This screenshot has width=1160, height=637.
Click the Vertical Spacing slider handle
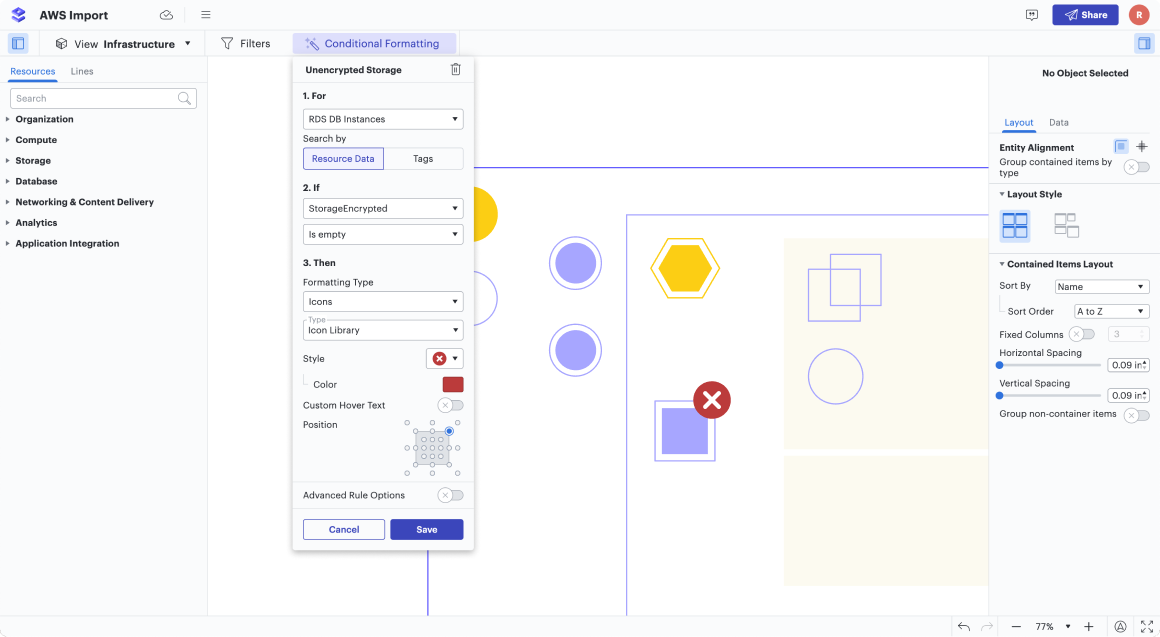pyautogui.click(x=1000, y=395)
